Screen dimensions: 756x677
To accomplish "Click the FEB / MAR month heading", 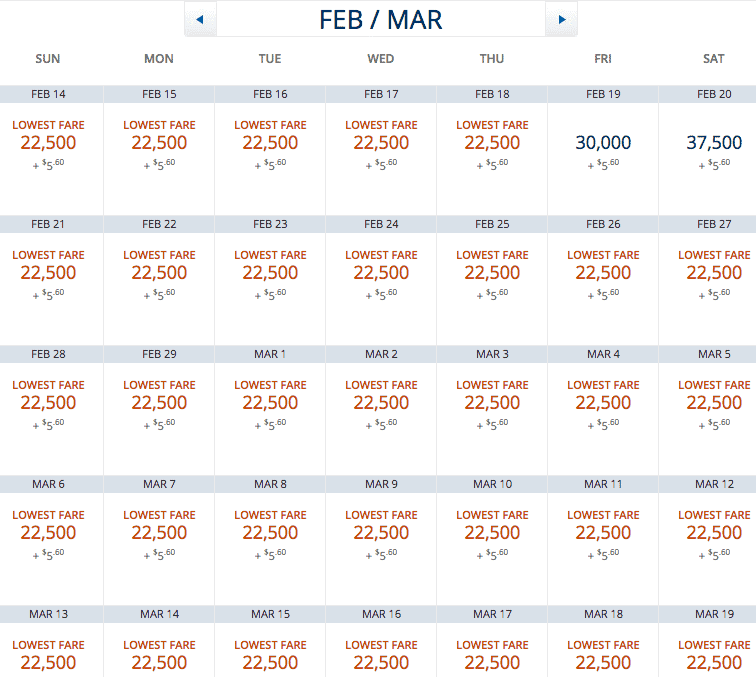I will [380, 19].
